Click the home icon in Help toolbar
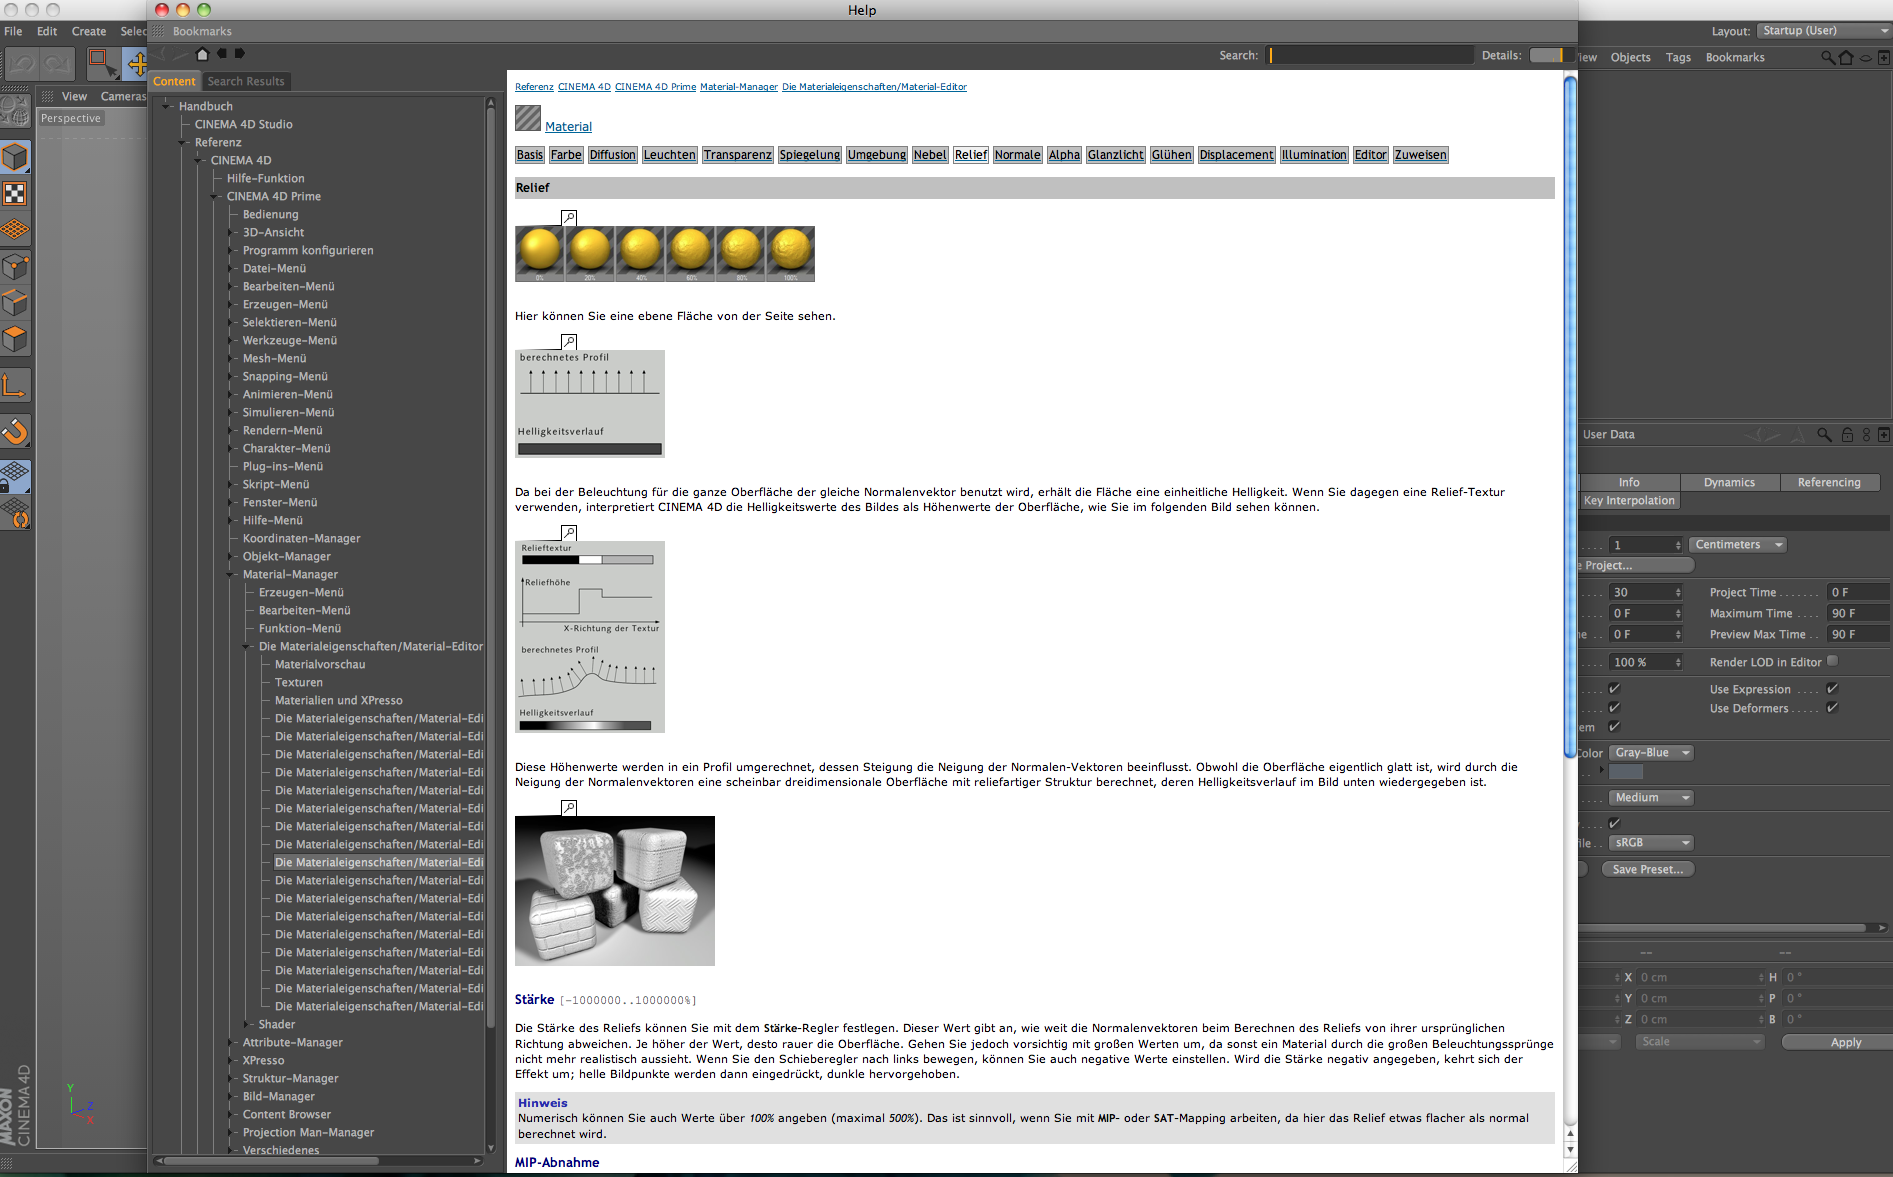This screenshot has width=1893, height=1177. [203, 54]
